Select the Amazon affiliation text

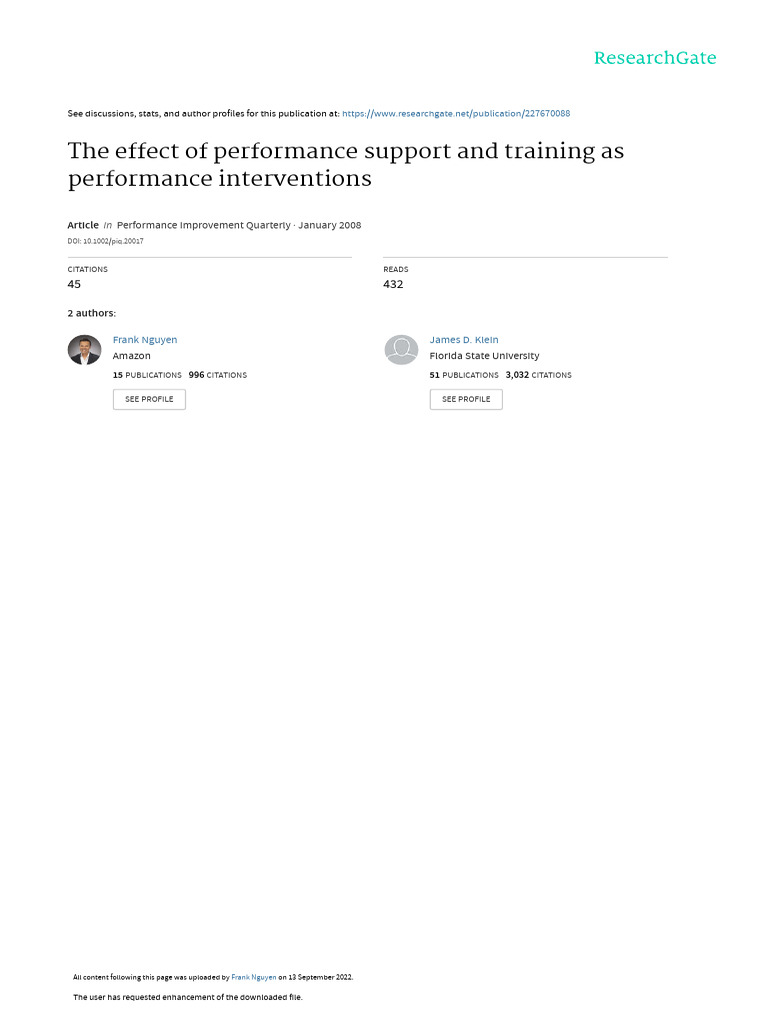pos(132,356)
